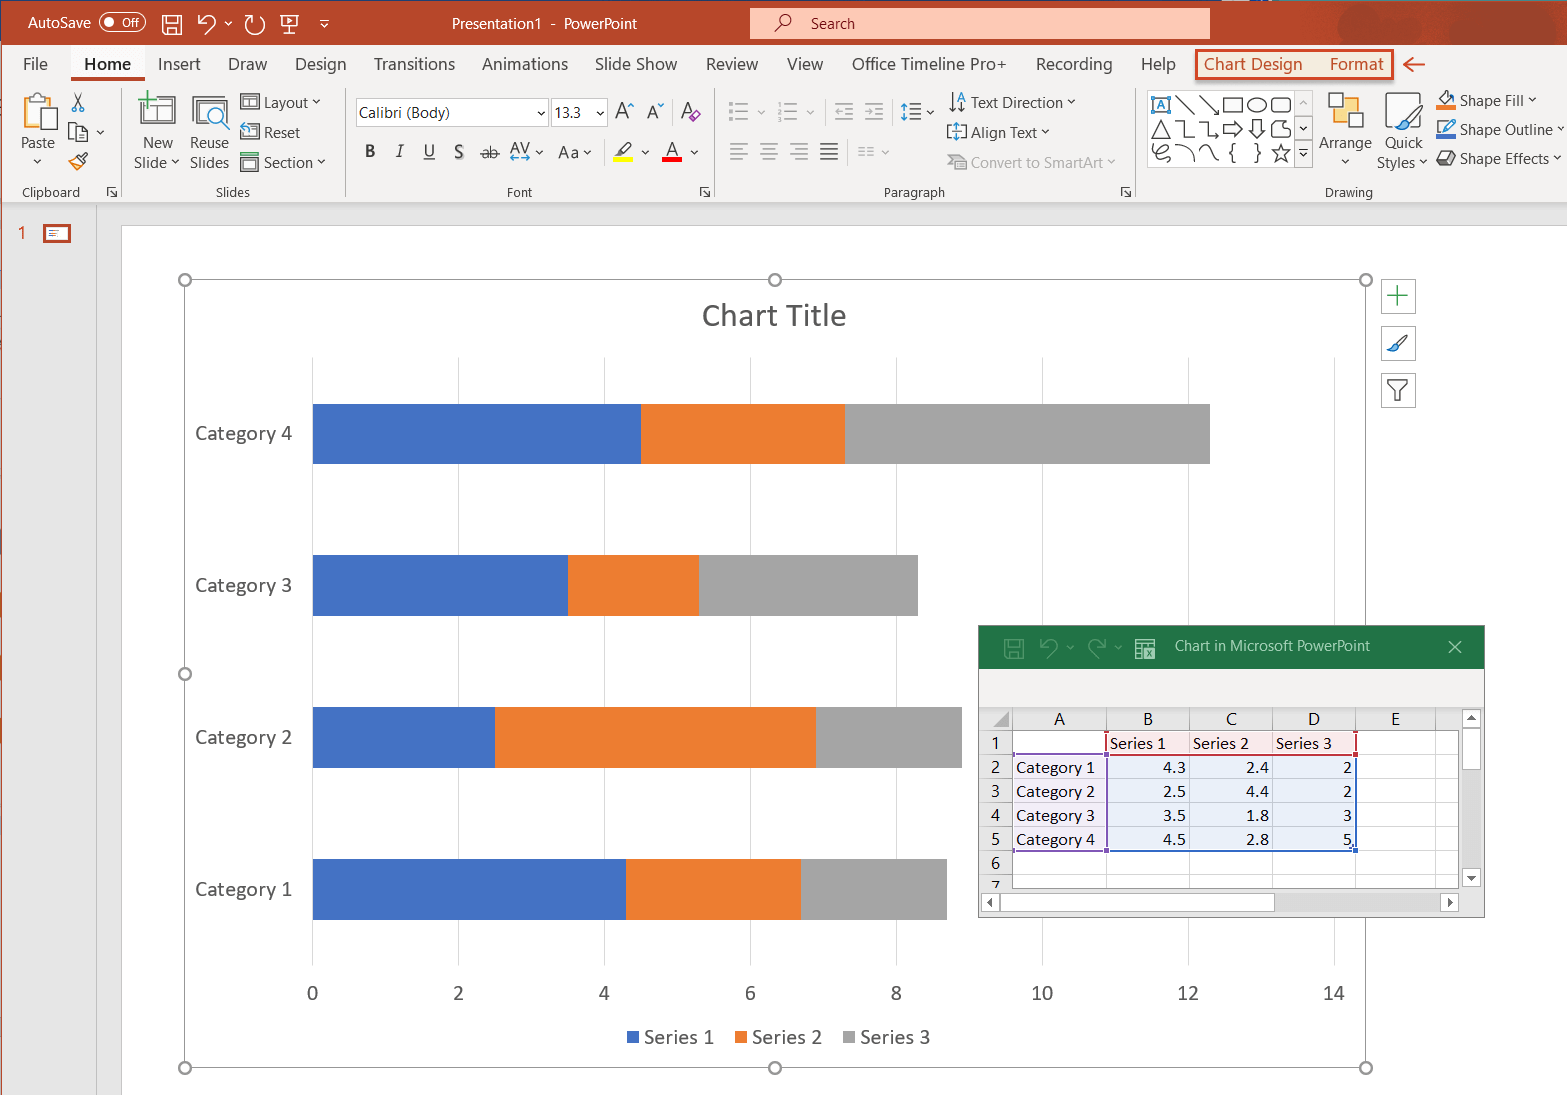1567x1095 pixels.
Task: Toggle underline formatting
Action: click(428, 151)
